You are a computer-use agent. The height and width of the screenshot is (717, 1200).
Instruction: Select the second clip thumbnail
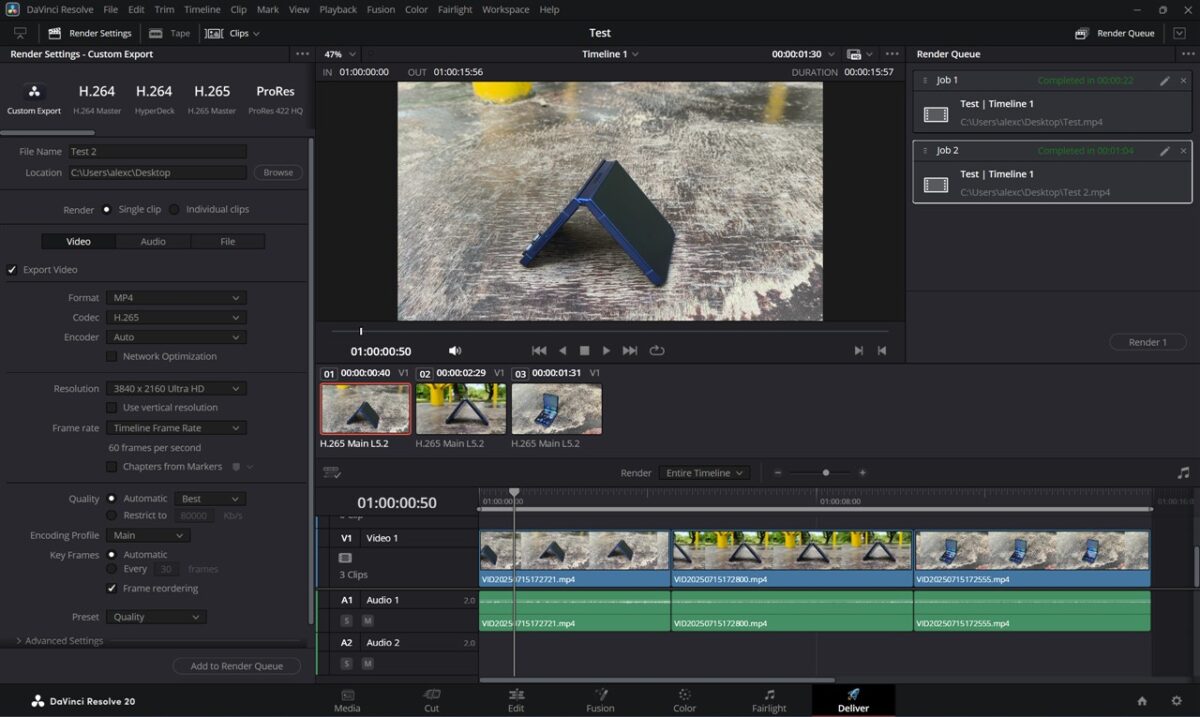[461, 409]
